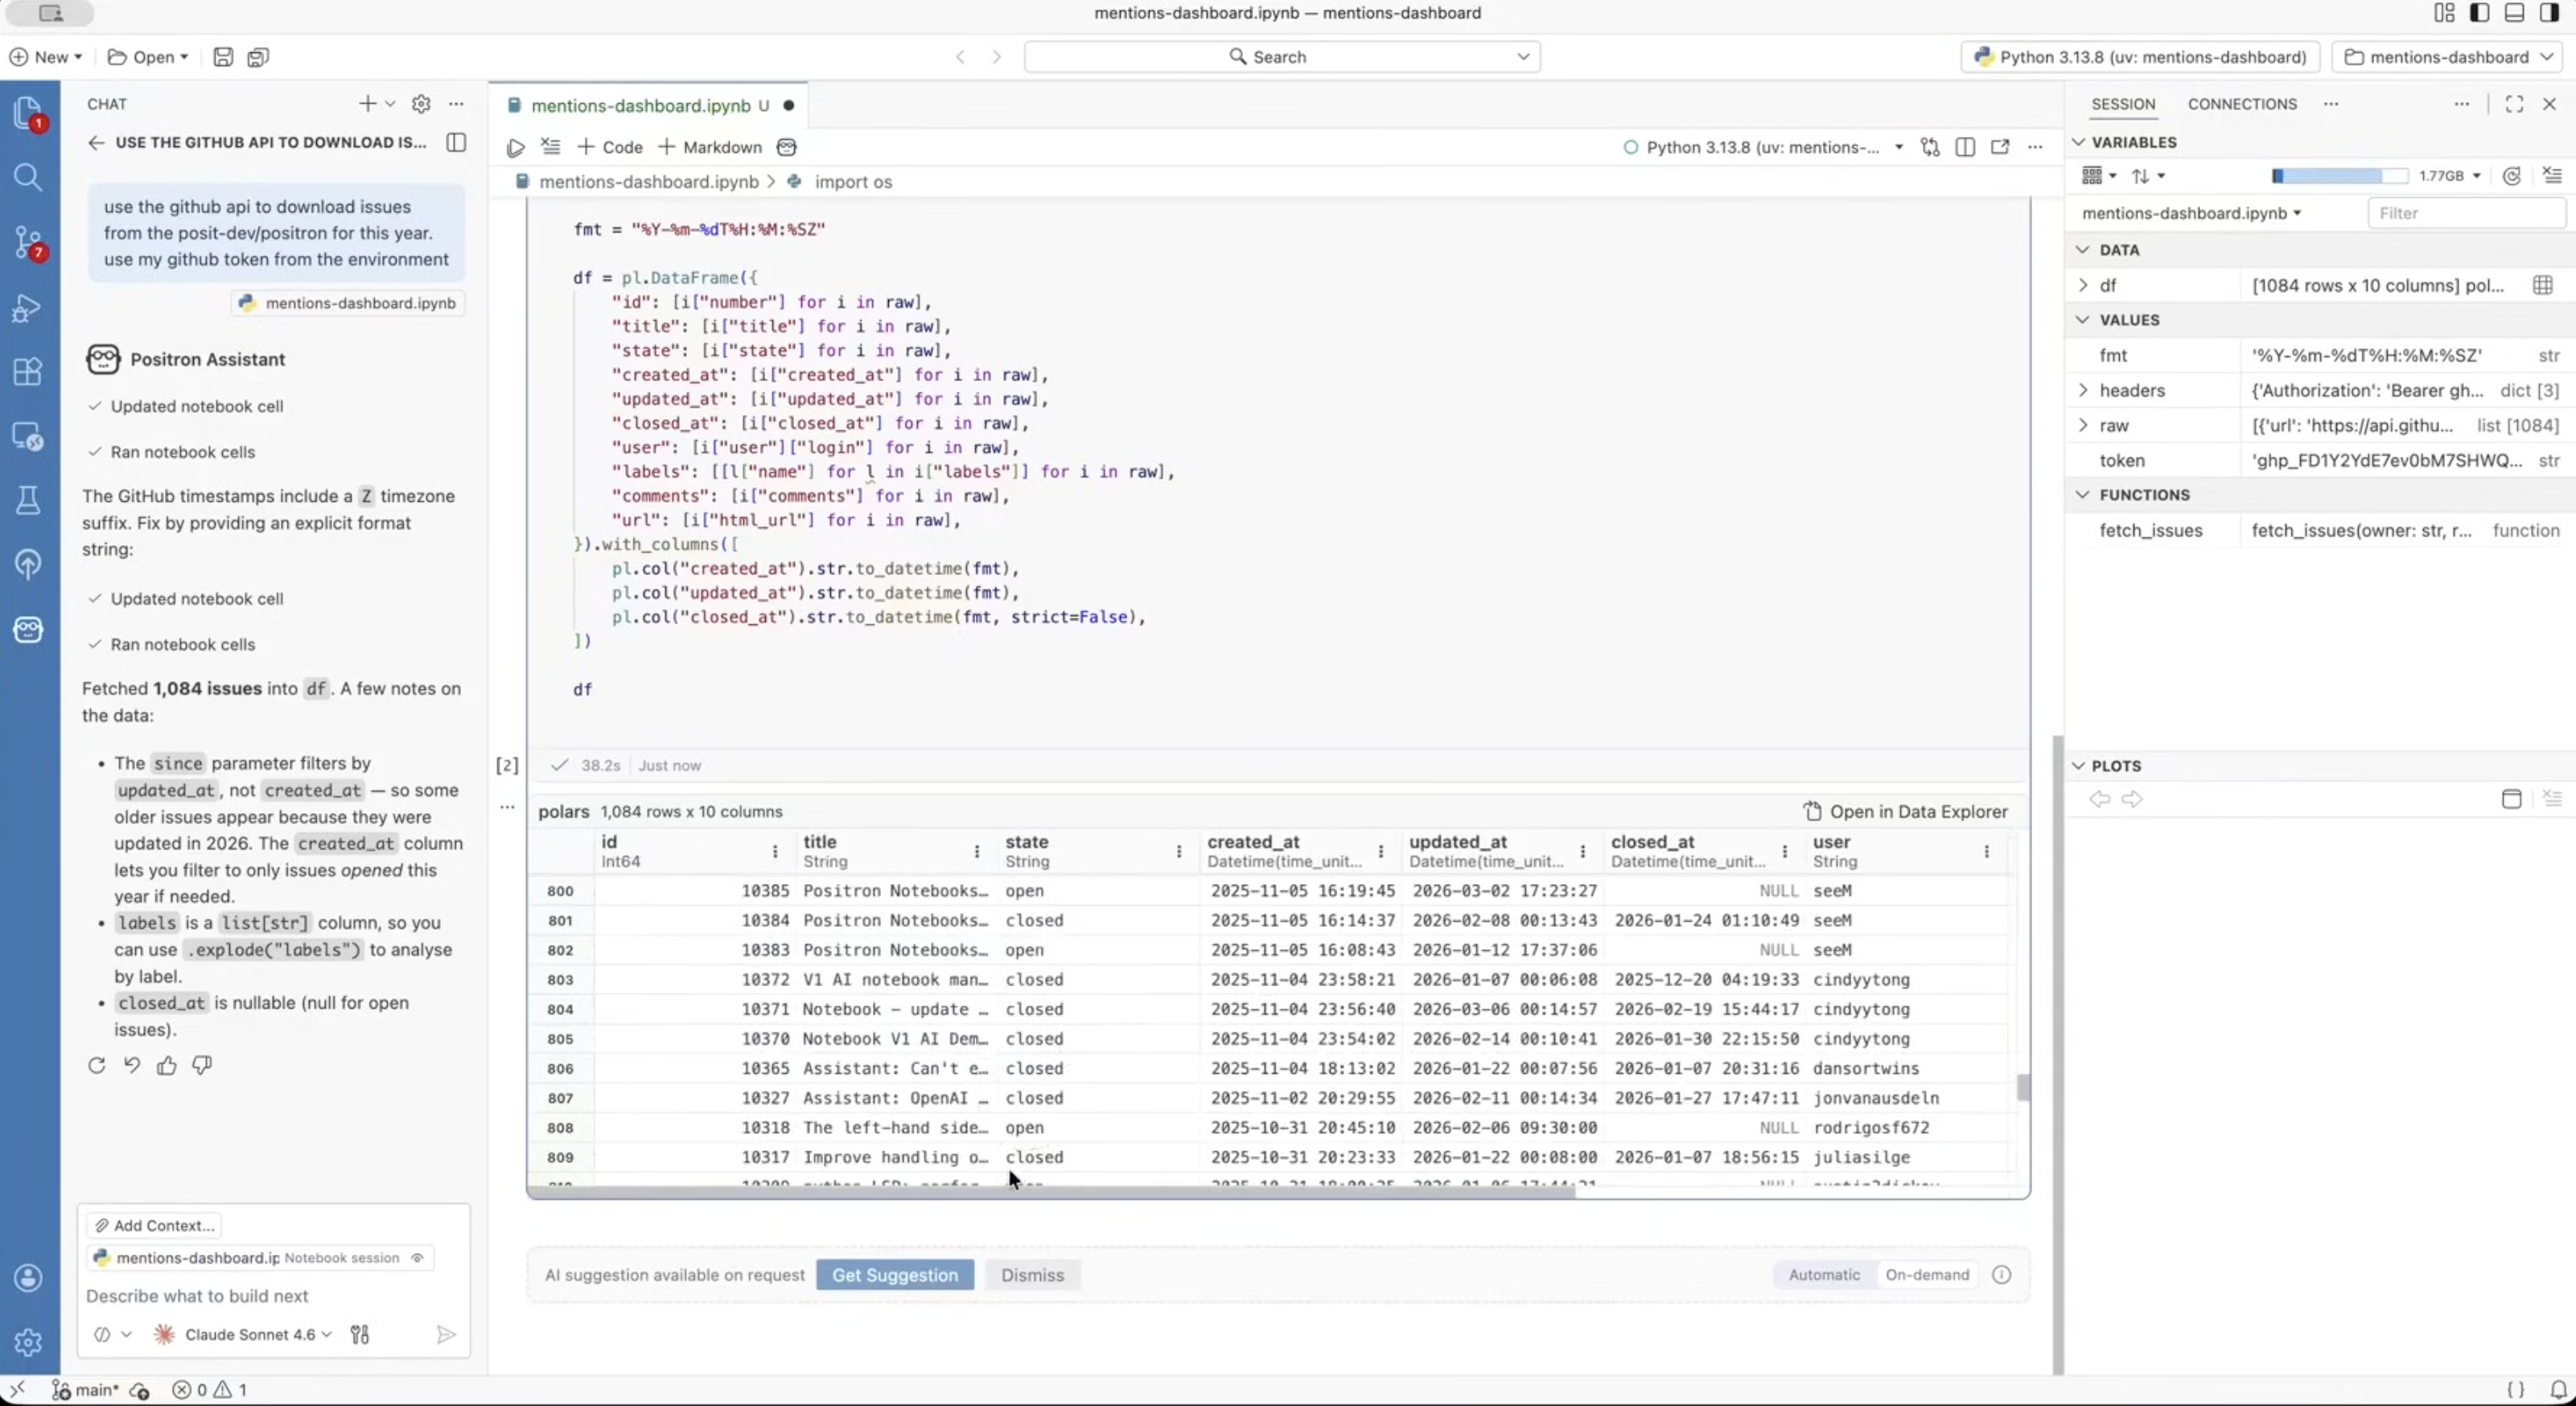Open the Search activity bar icon
Image resolution: width=2576 pixels, height=1406 pixels.
pos(28,178)
